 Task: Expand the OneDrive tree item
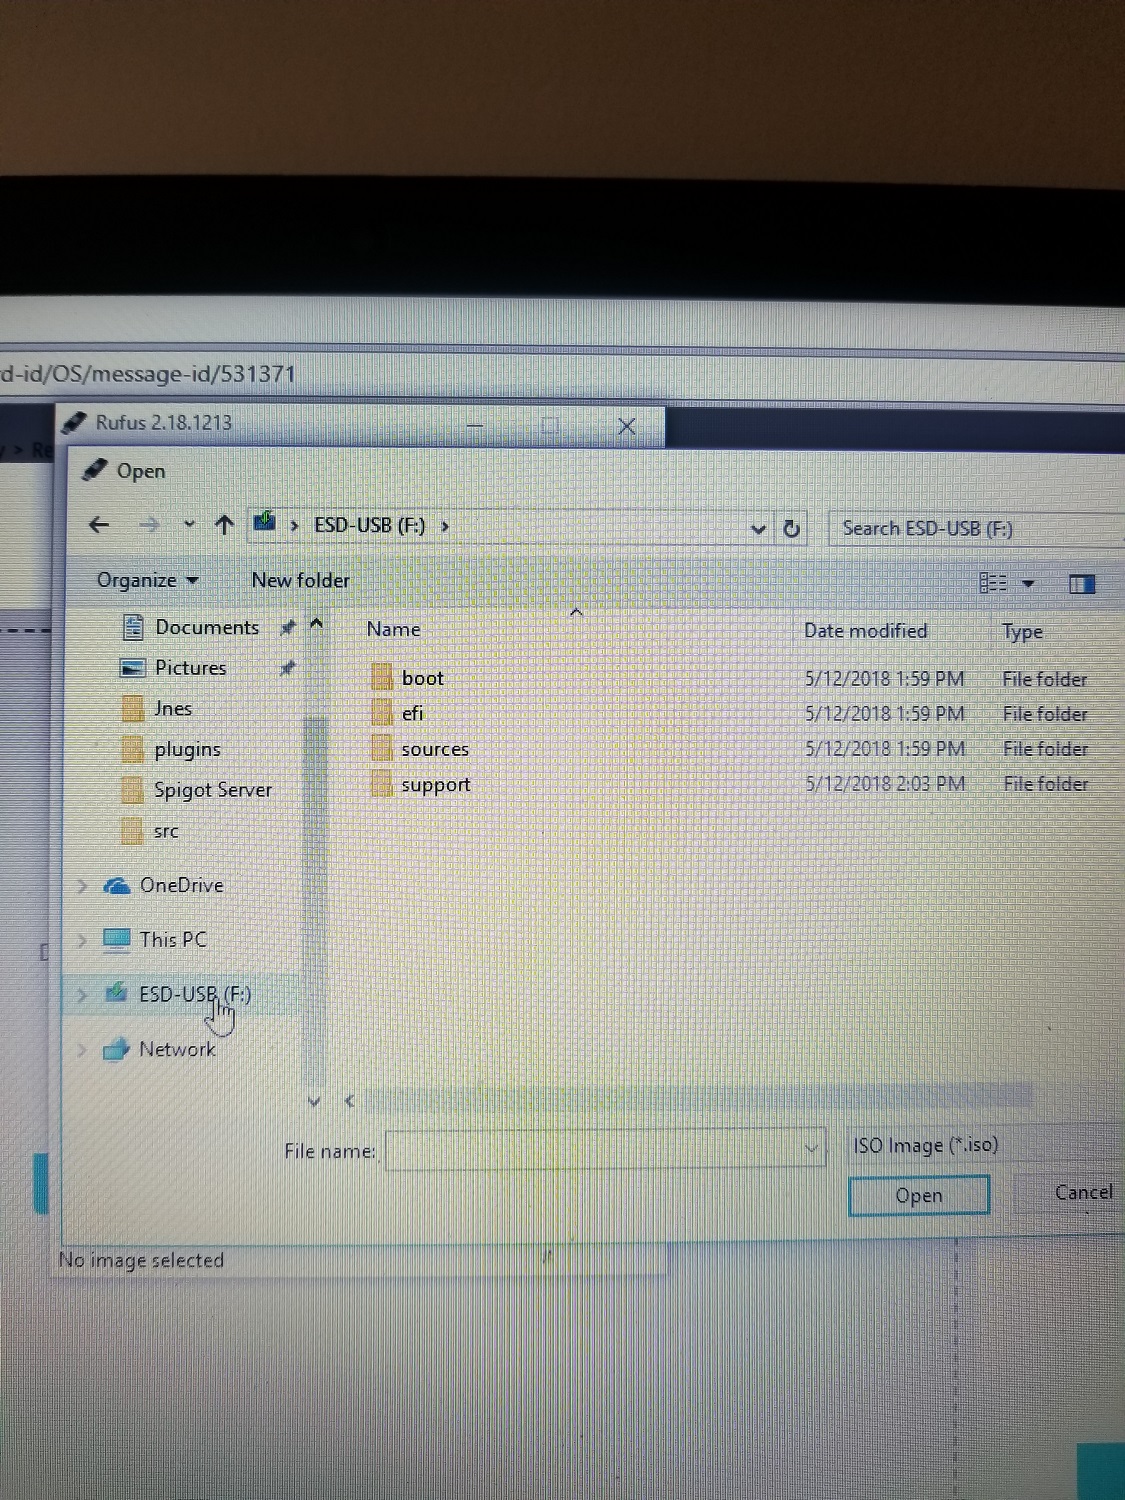(x=82, y=885)
